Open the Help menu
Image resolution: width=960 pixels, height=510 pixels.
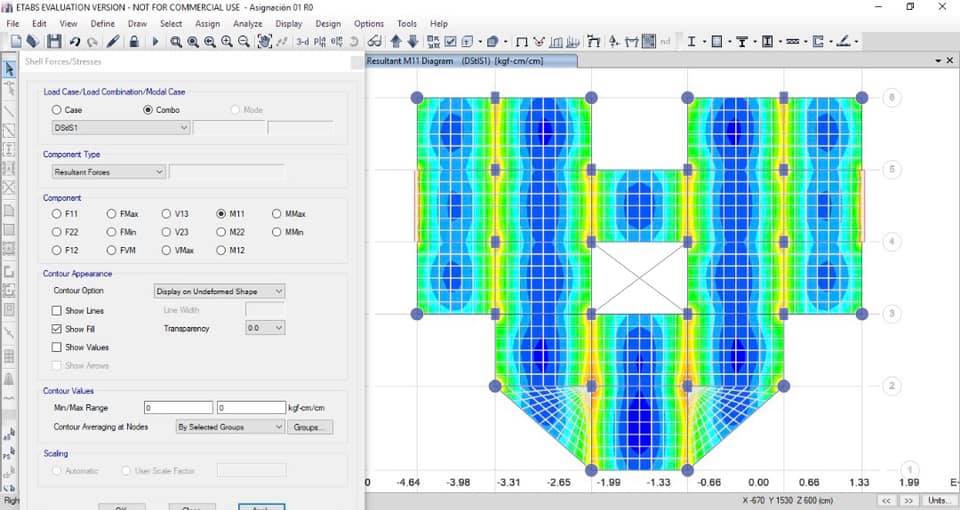[438, 23]
